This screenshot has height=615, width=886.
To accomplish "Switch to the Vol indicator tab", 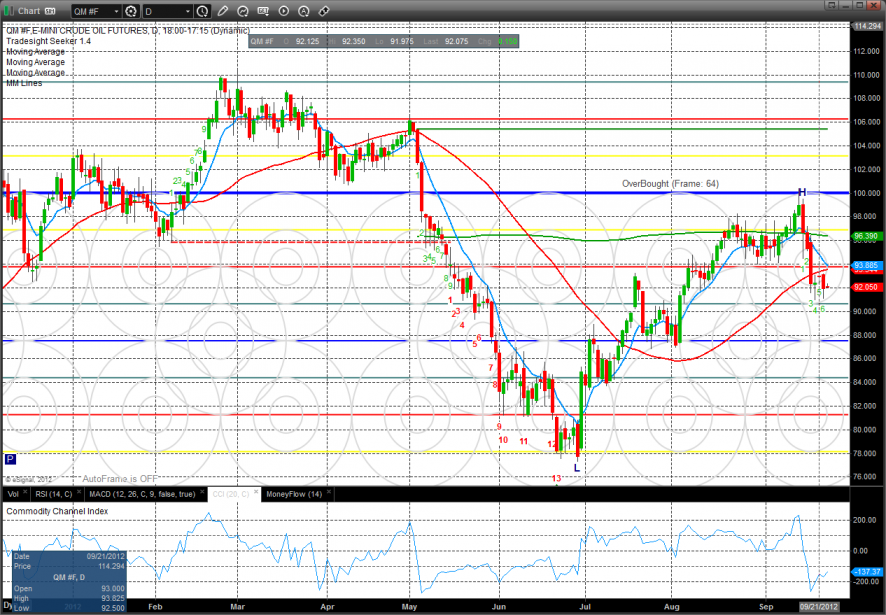I will (12, 494).
